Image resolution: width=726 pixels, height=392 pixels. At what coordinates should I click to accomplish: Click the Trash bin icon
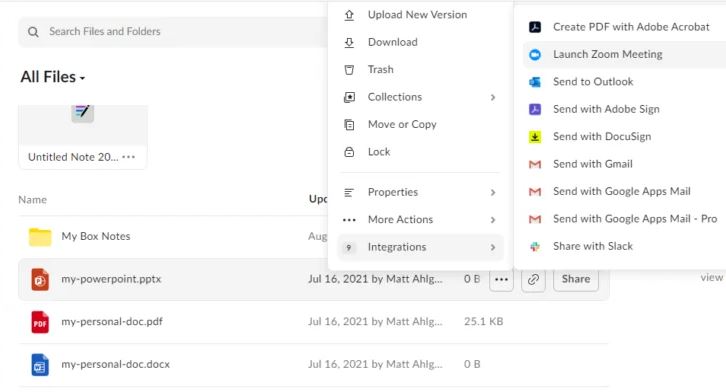[349, 70]
